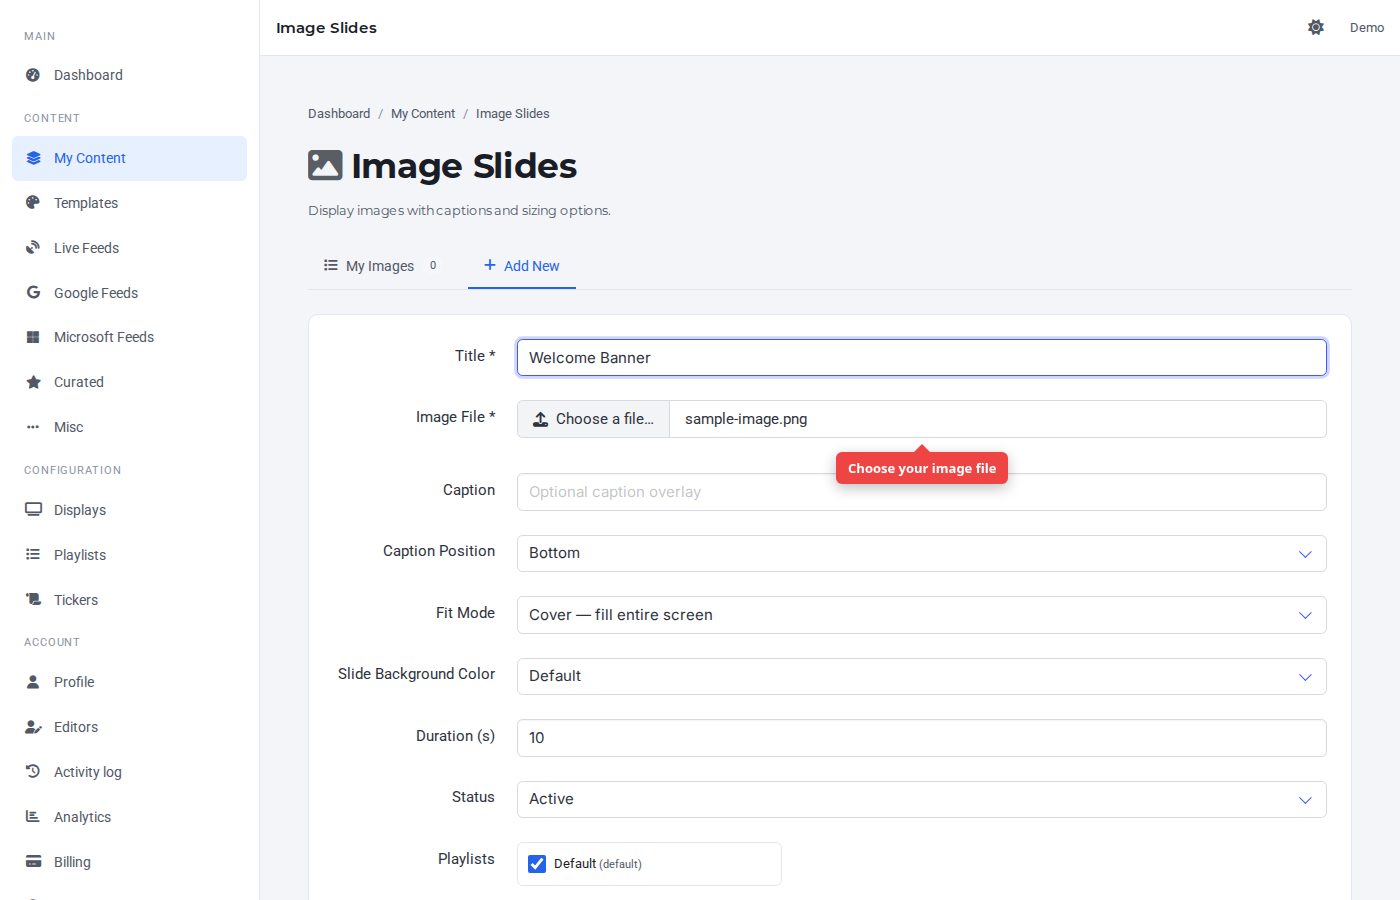1400x900 pixels.
Task: Click the Dashboard breadcrumb link
Action: [x=339, y=114]
